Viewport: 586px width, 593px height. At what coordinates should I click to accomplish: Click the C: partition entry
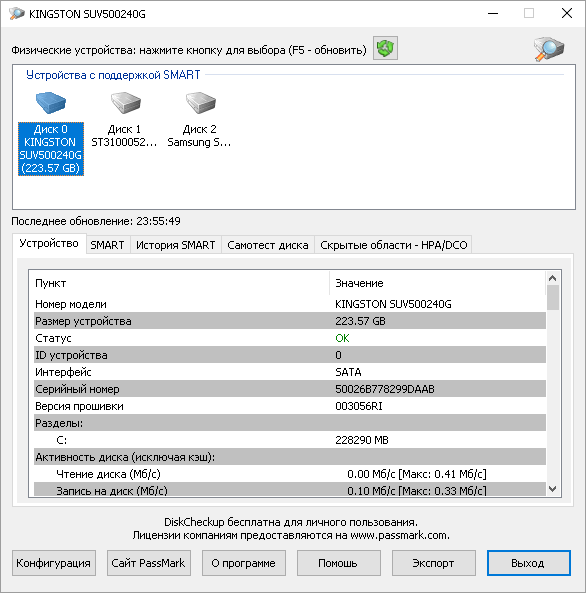[x=62, y=440]
